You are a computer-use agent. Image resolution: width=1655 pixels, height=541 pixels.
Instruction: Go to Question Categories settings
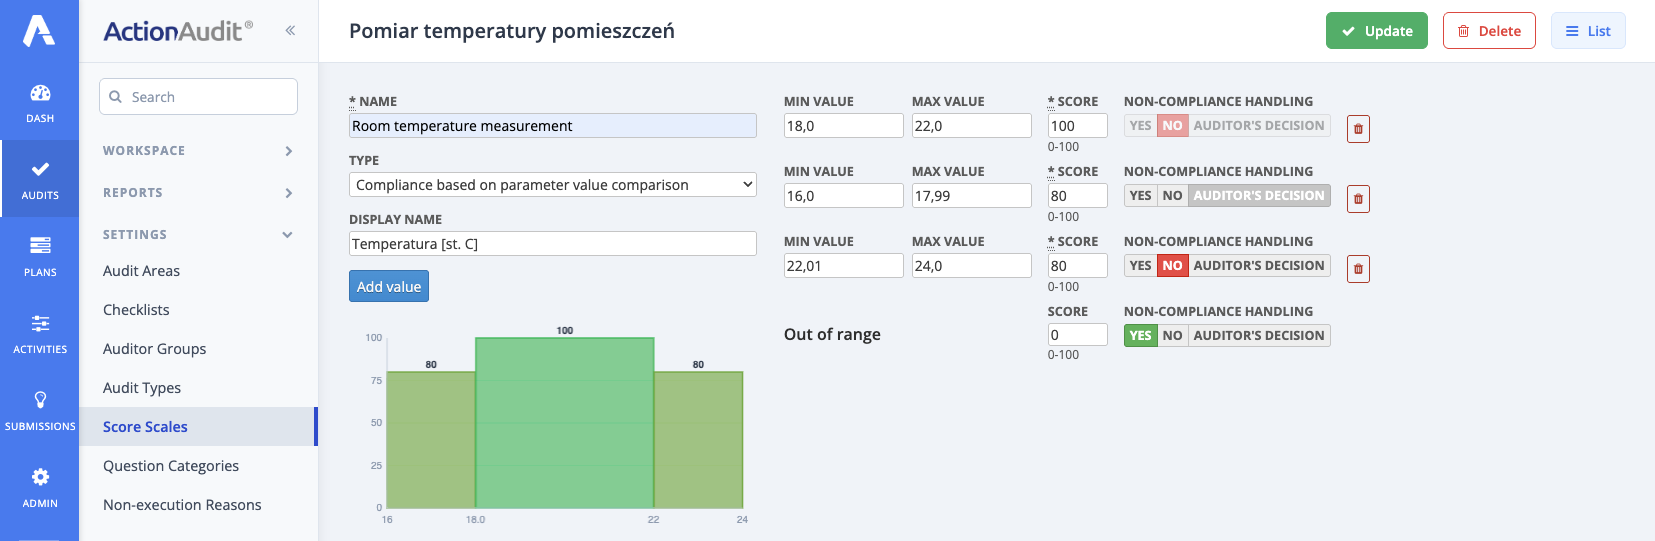click(x=171, y=466)
